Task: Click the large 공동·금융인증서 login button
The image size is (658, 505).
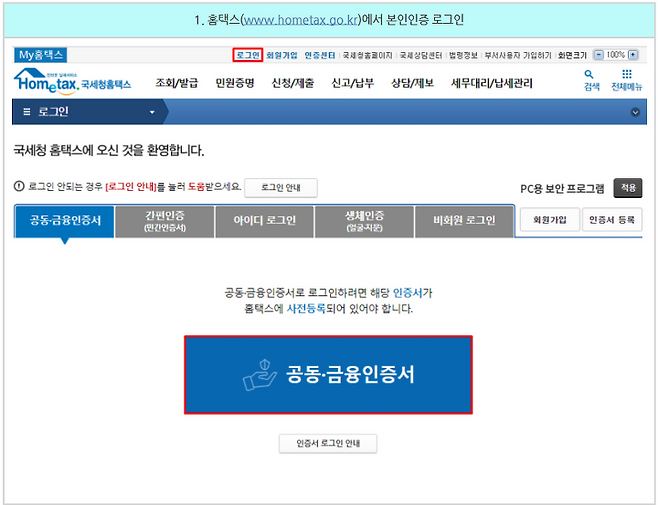Action: pyautogui.click(x=329, y=375)
